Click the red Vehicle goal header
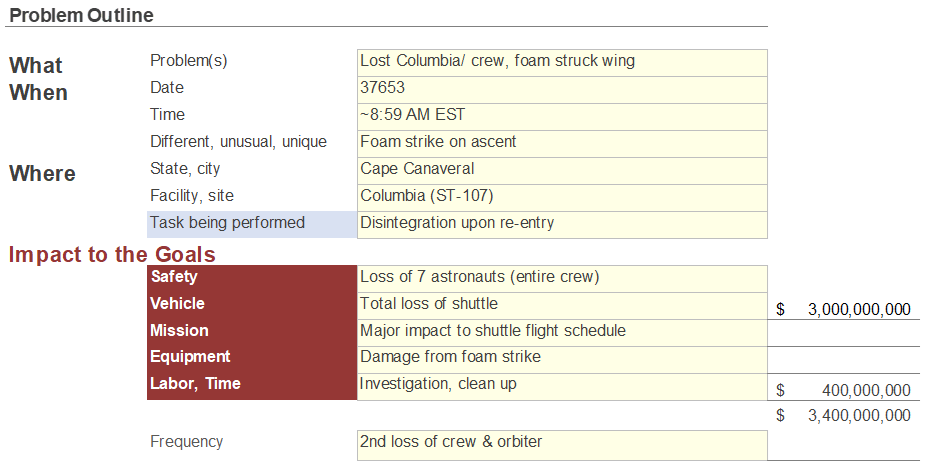 (252, 306)
